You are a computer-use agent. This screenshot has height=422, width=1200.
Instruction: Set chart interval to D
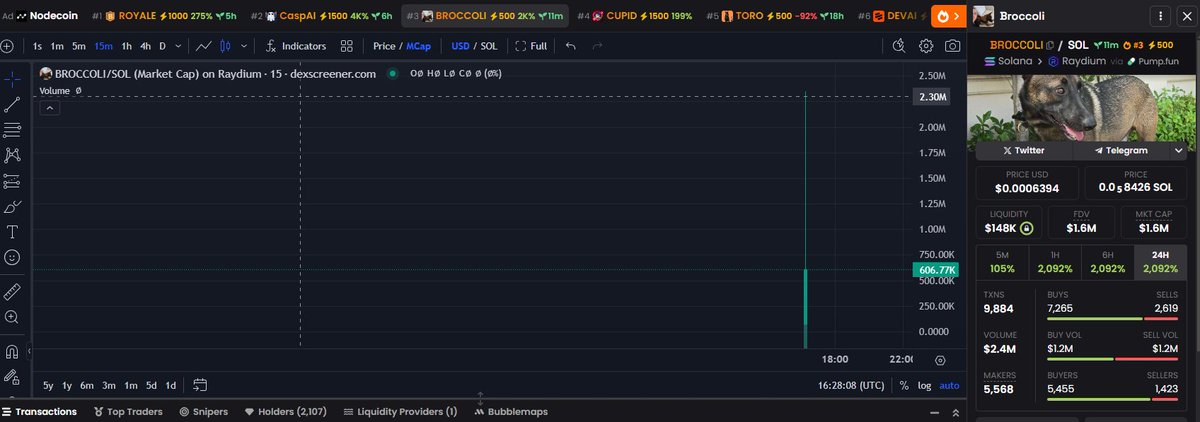163,46
